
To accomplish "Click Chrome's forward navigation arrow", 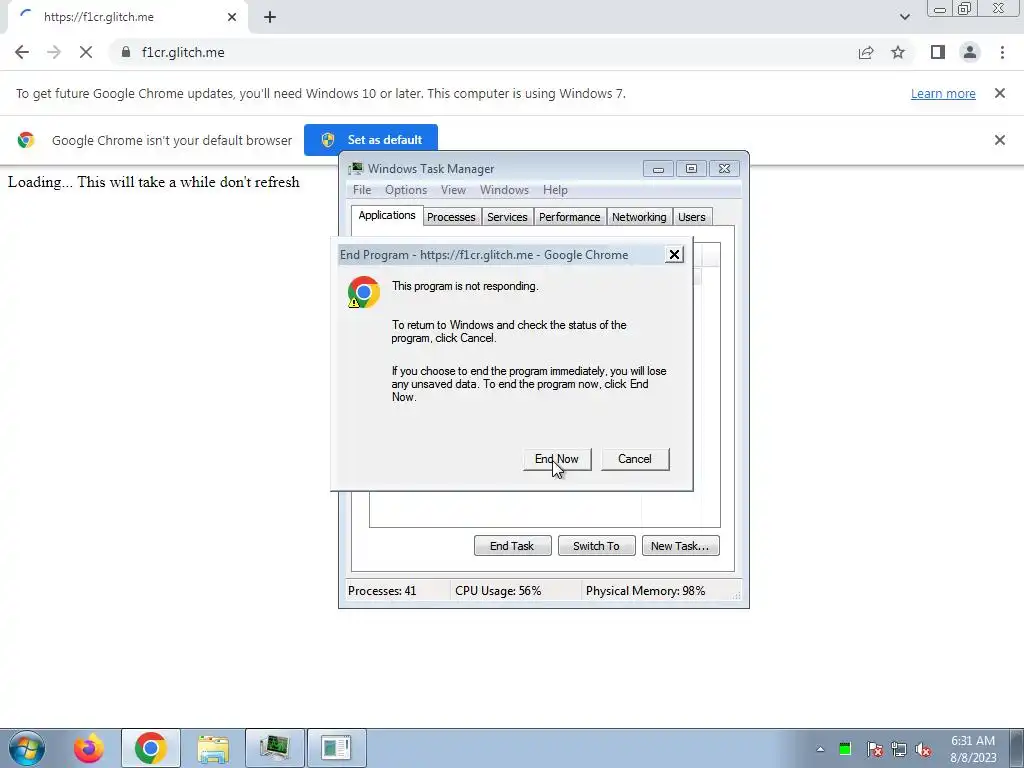I will click(54, 52).
